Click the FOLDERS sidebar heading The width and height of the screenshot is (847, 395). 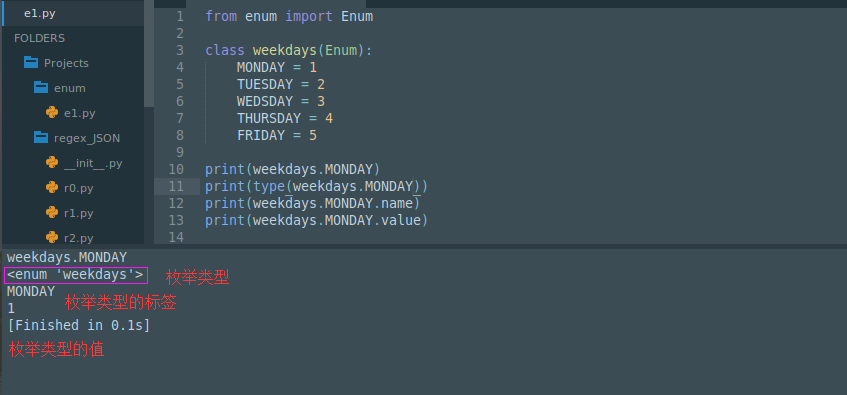coord(39,38)
